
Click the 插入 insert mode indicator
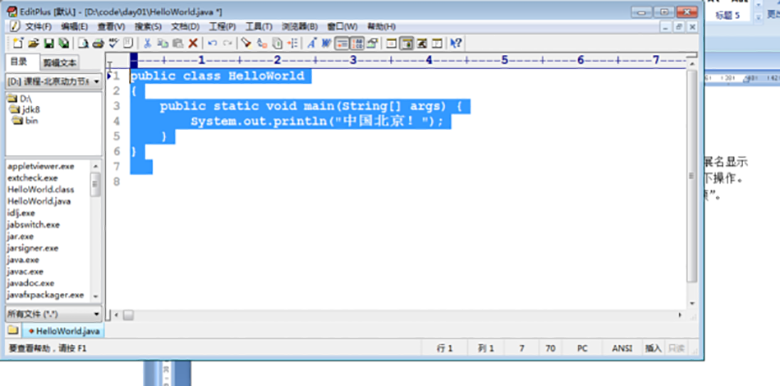[653, 349]
